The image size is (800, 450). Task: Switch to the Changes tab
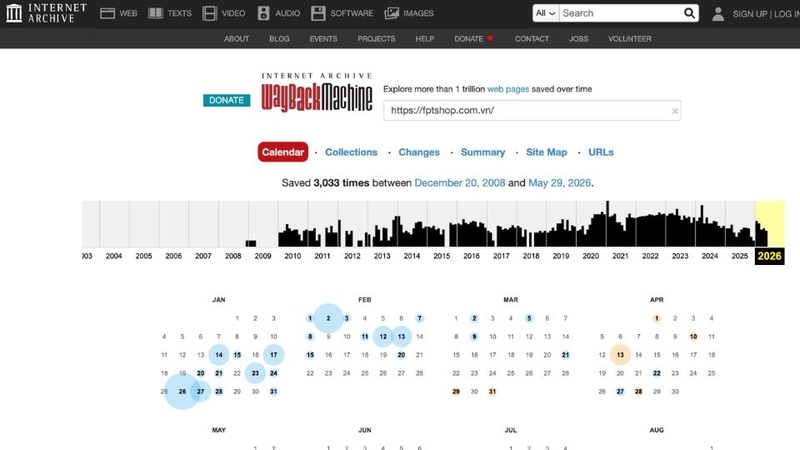click(x=419, y=152)
